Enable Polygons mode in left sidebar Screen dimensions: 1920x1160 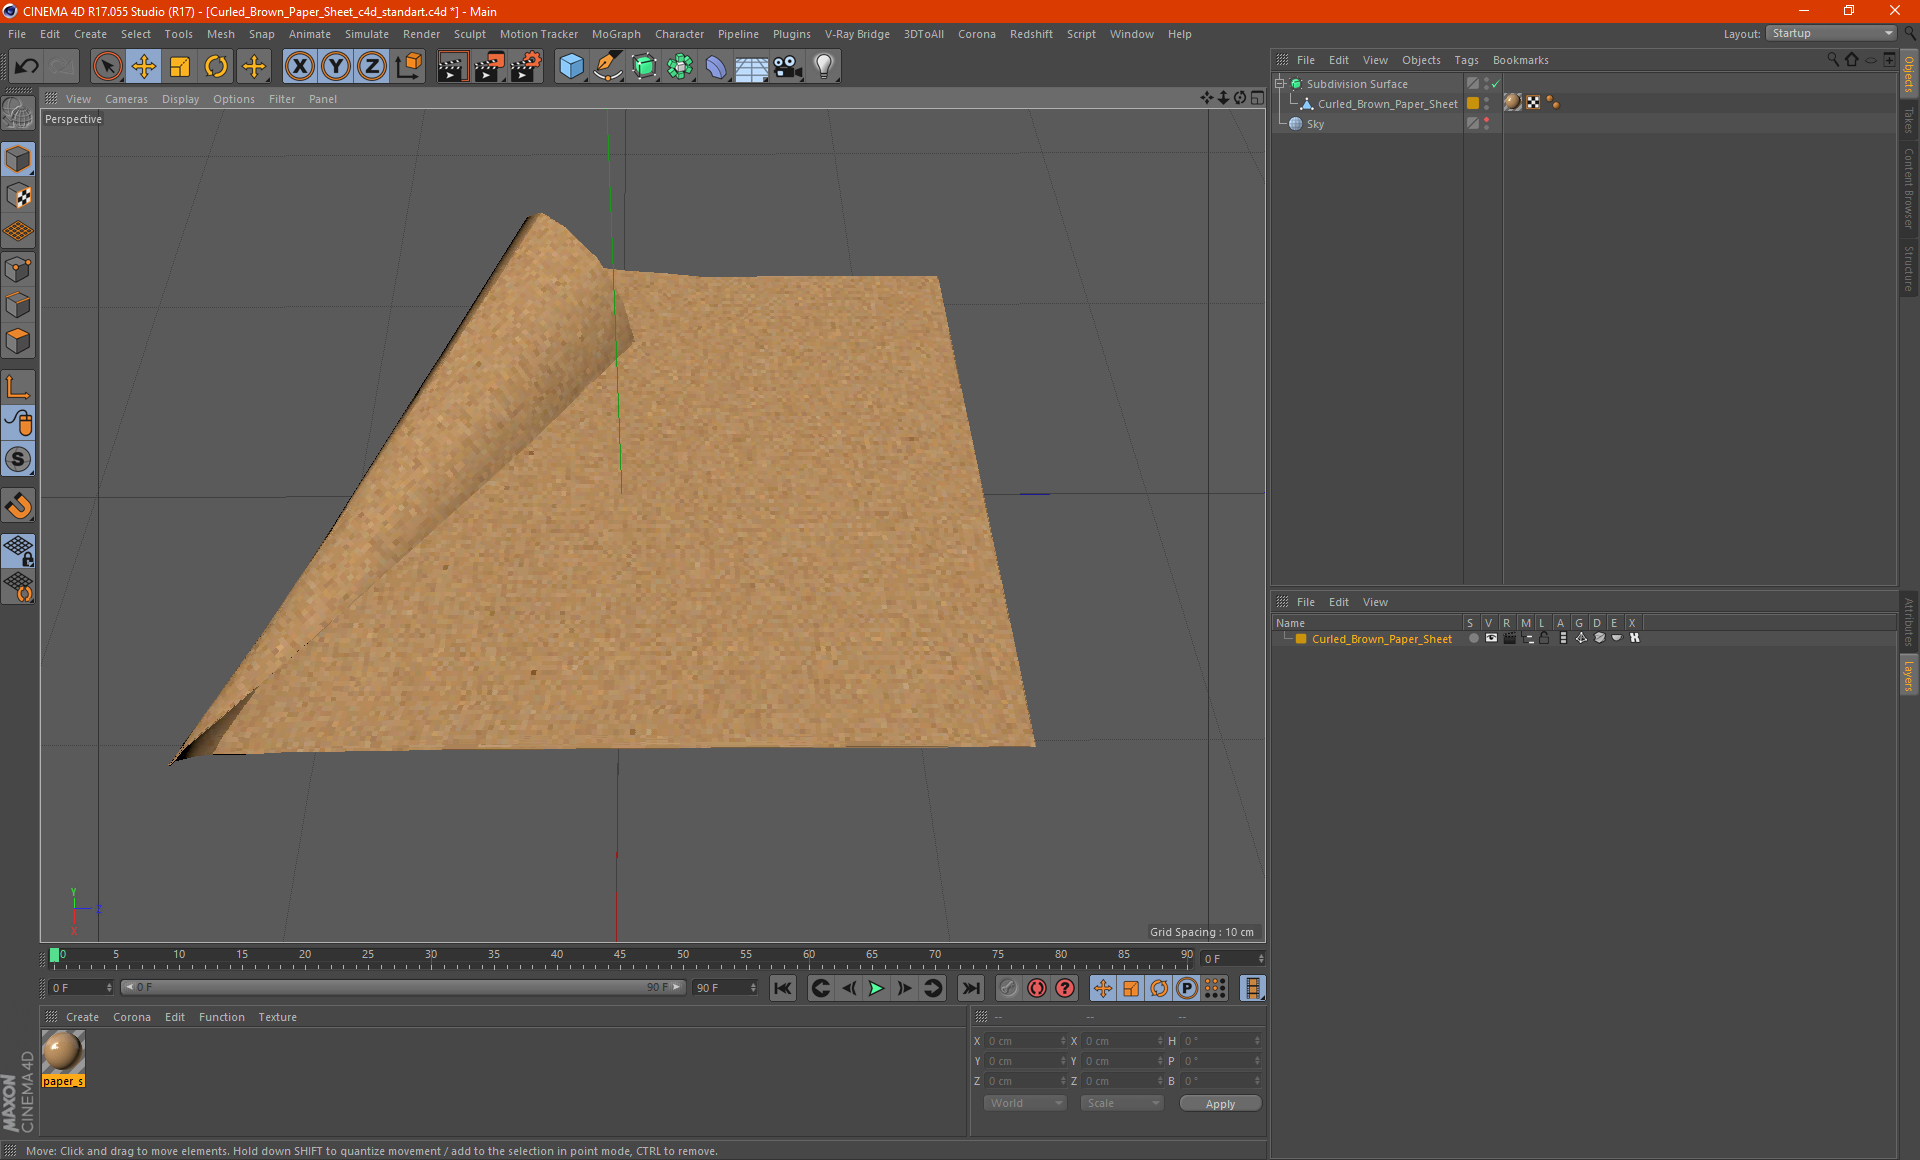(18, 342)
